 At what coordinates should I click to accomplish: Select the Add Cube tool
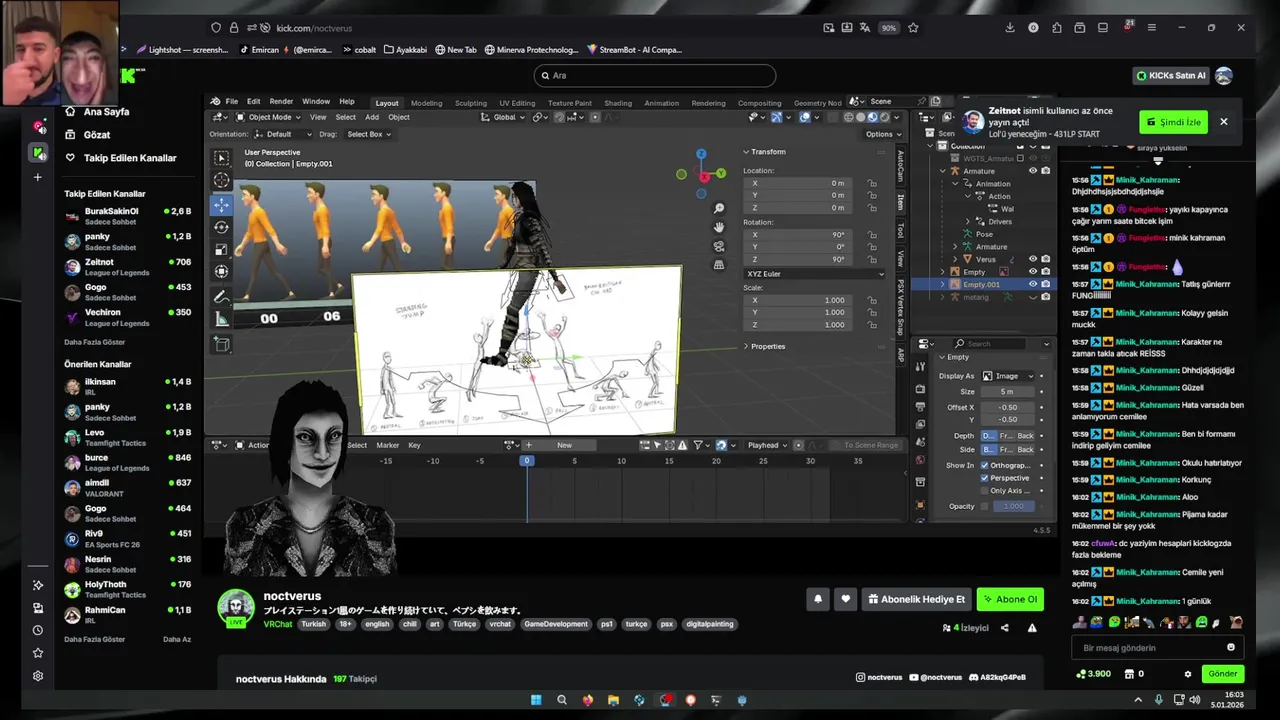pyautogui.click(x=221, y=345)
